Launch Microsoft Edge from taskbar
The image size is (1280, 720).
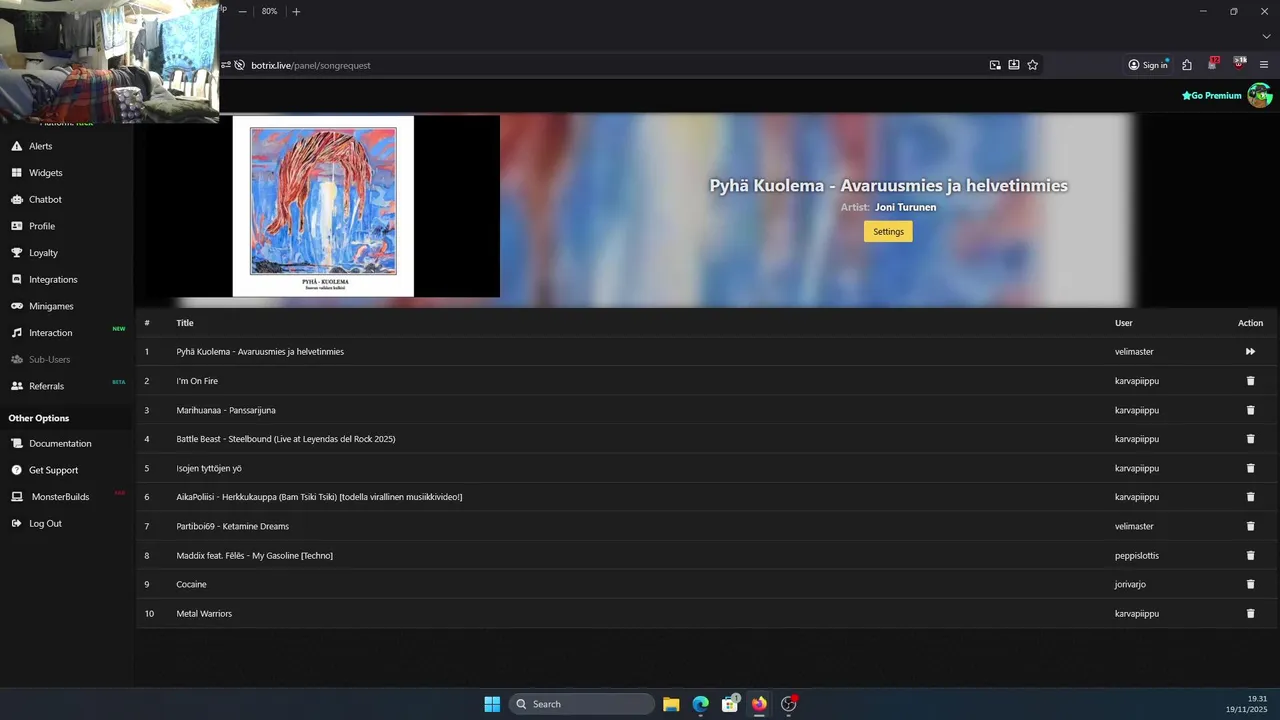tap(701, 704)
